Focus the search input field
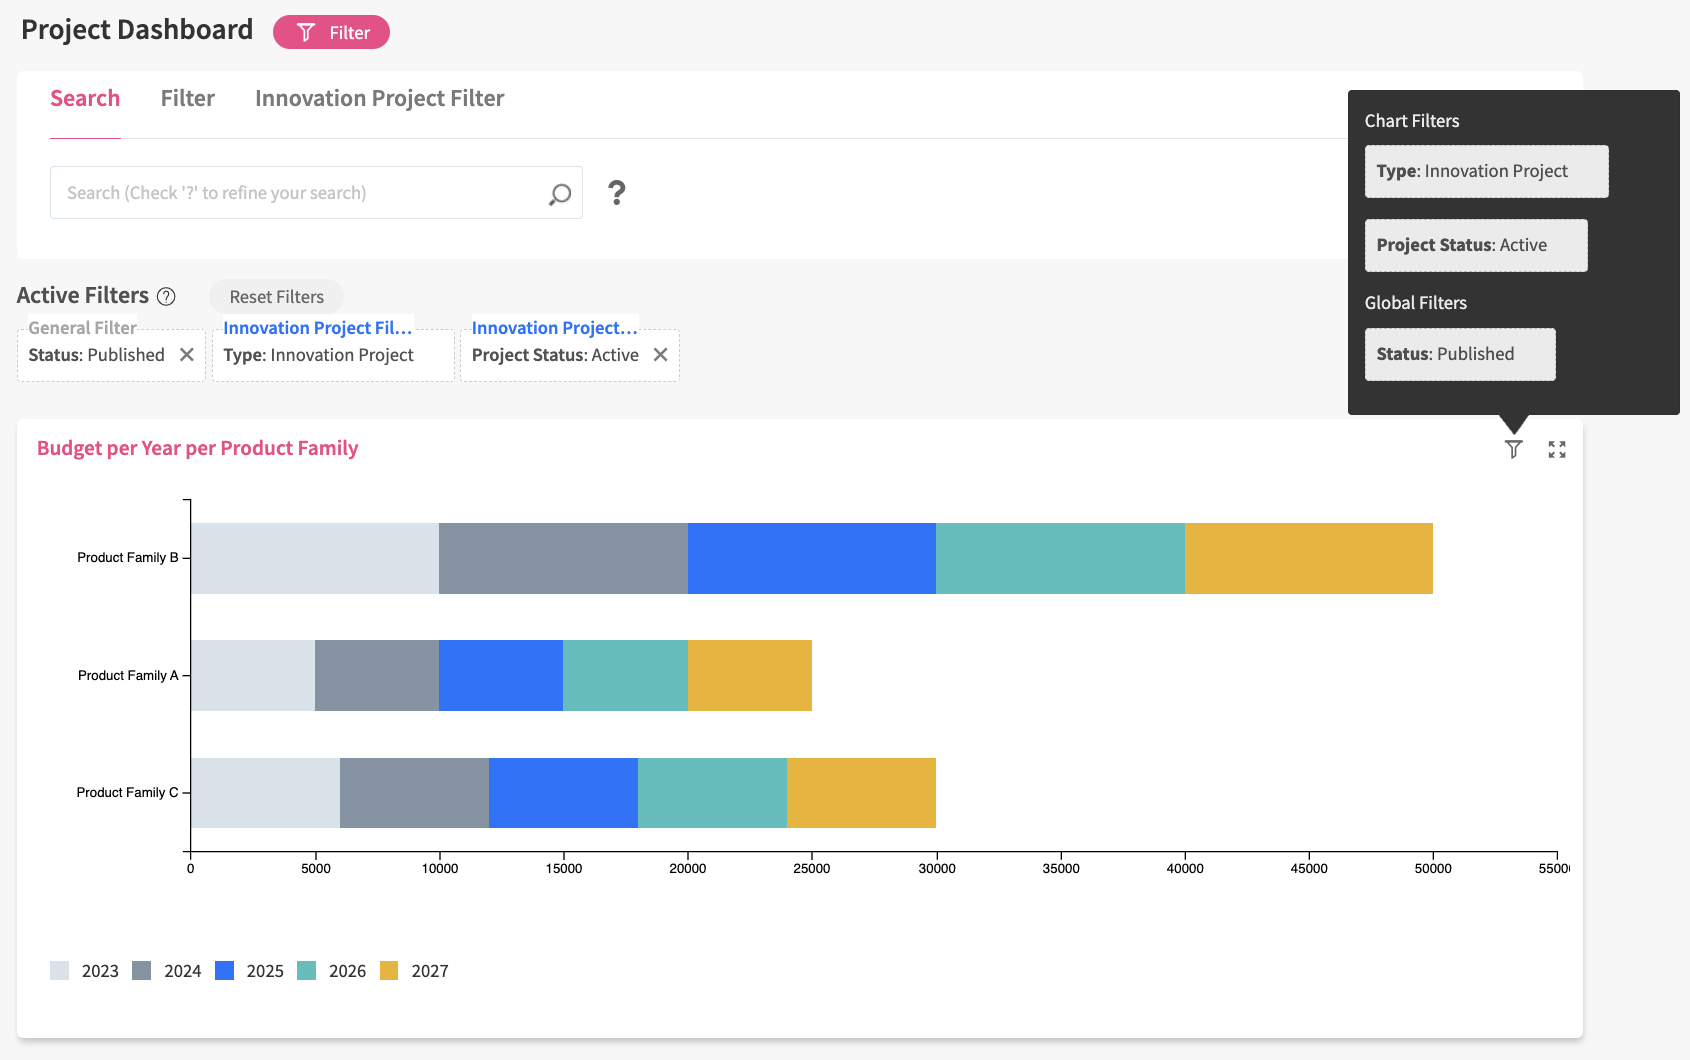The image size is (1690, 1060). (300, 193)
